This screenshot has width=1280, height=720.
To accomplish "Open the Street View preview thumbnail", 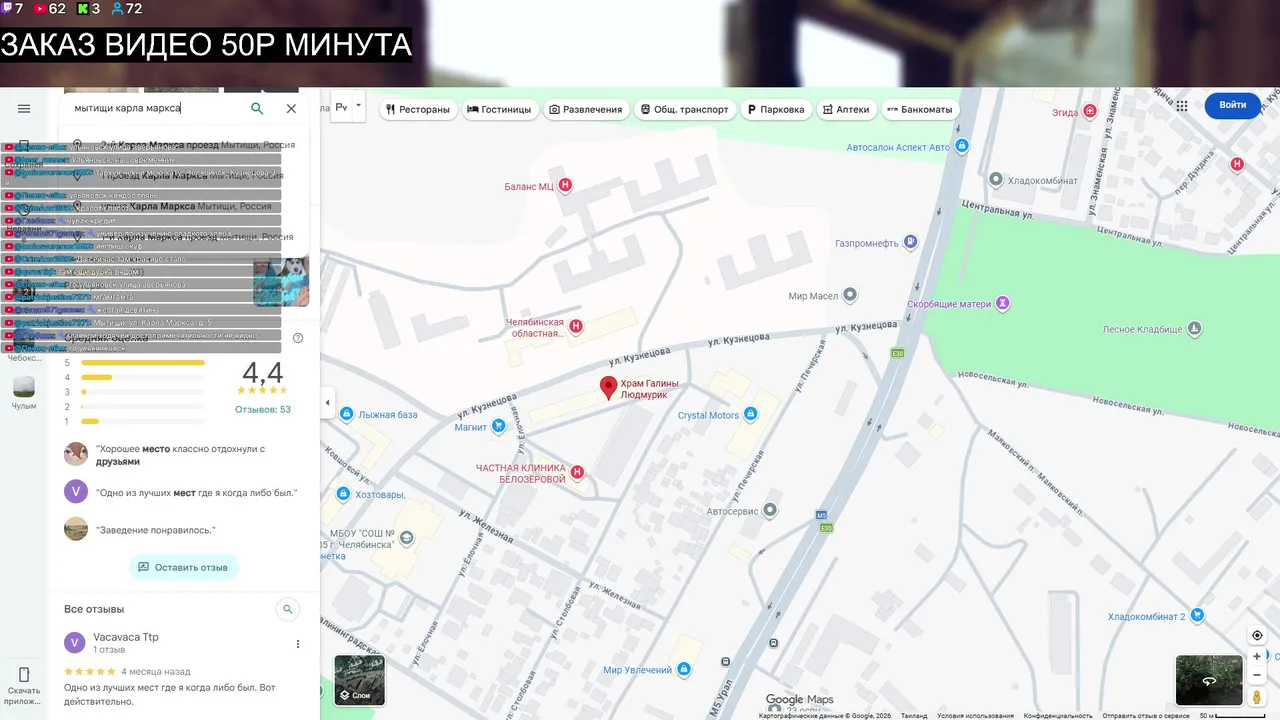I will pos(1209,680).
